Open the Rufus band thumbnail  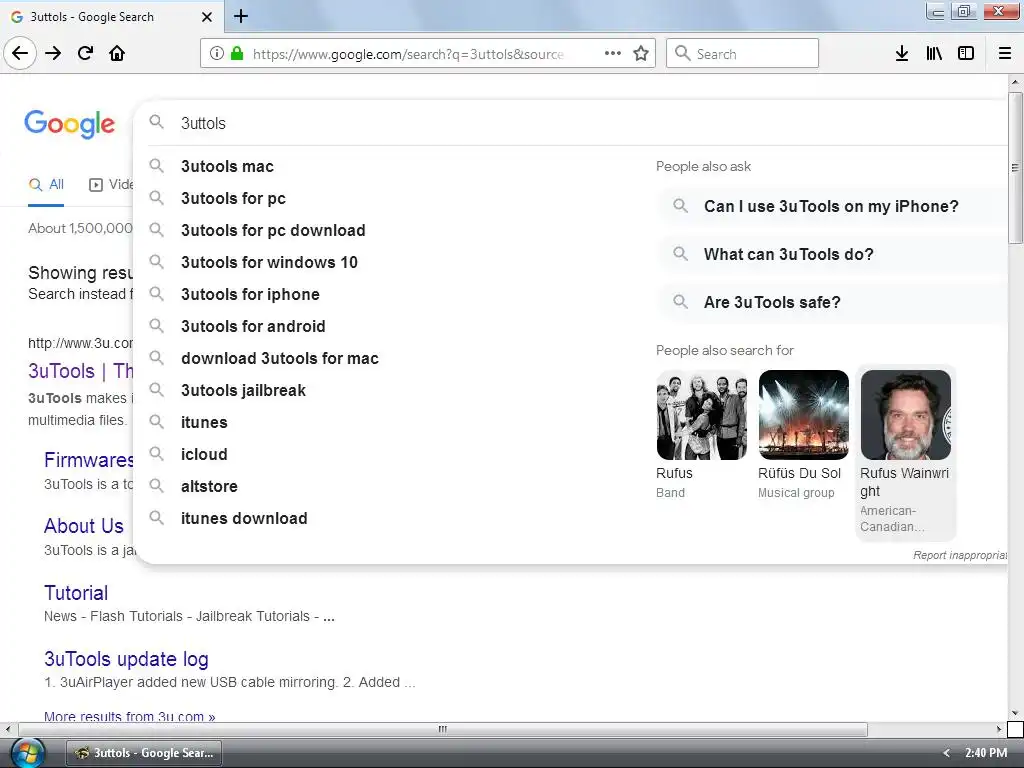(x=701, y=415)
